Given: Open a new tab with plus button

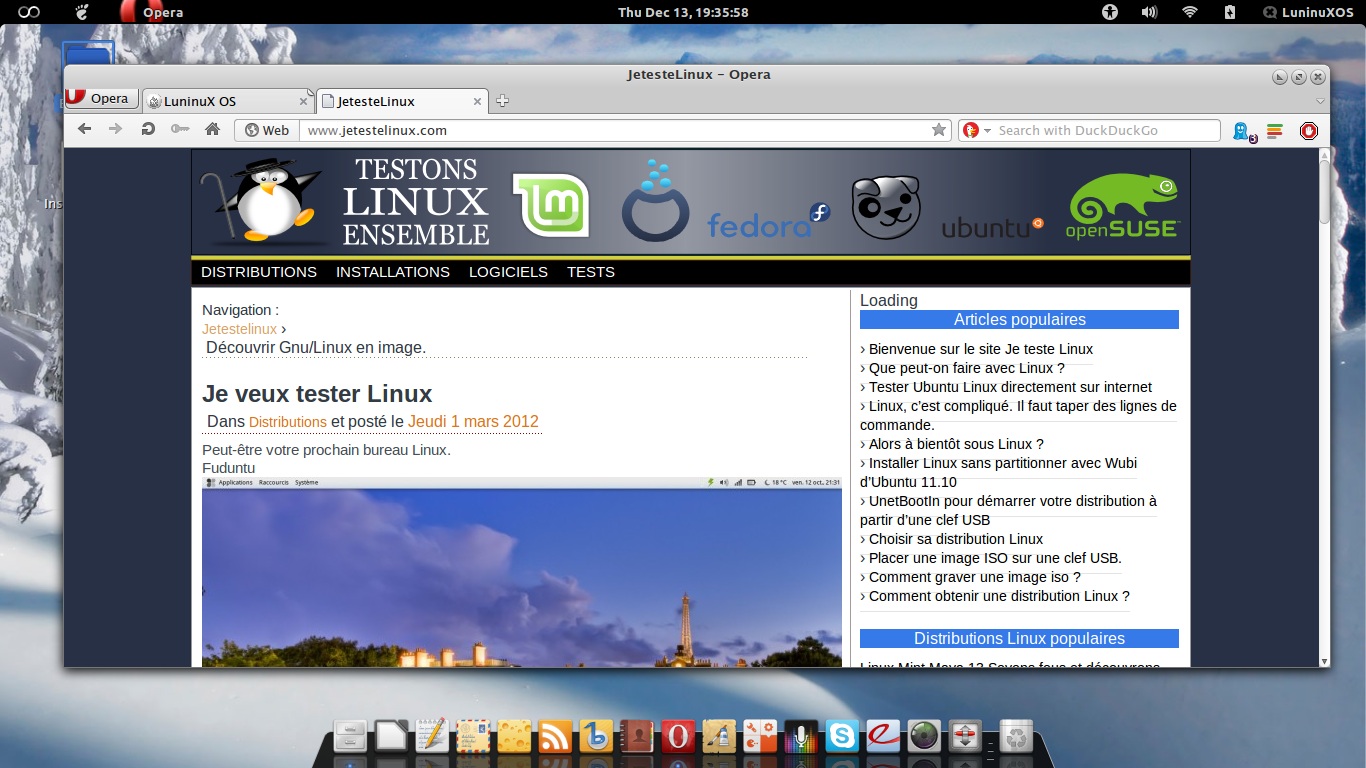Looking at the screenshot, I should click(503, 101).
